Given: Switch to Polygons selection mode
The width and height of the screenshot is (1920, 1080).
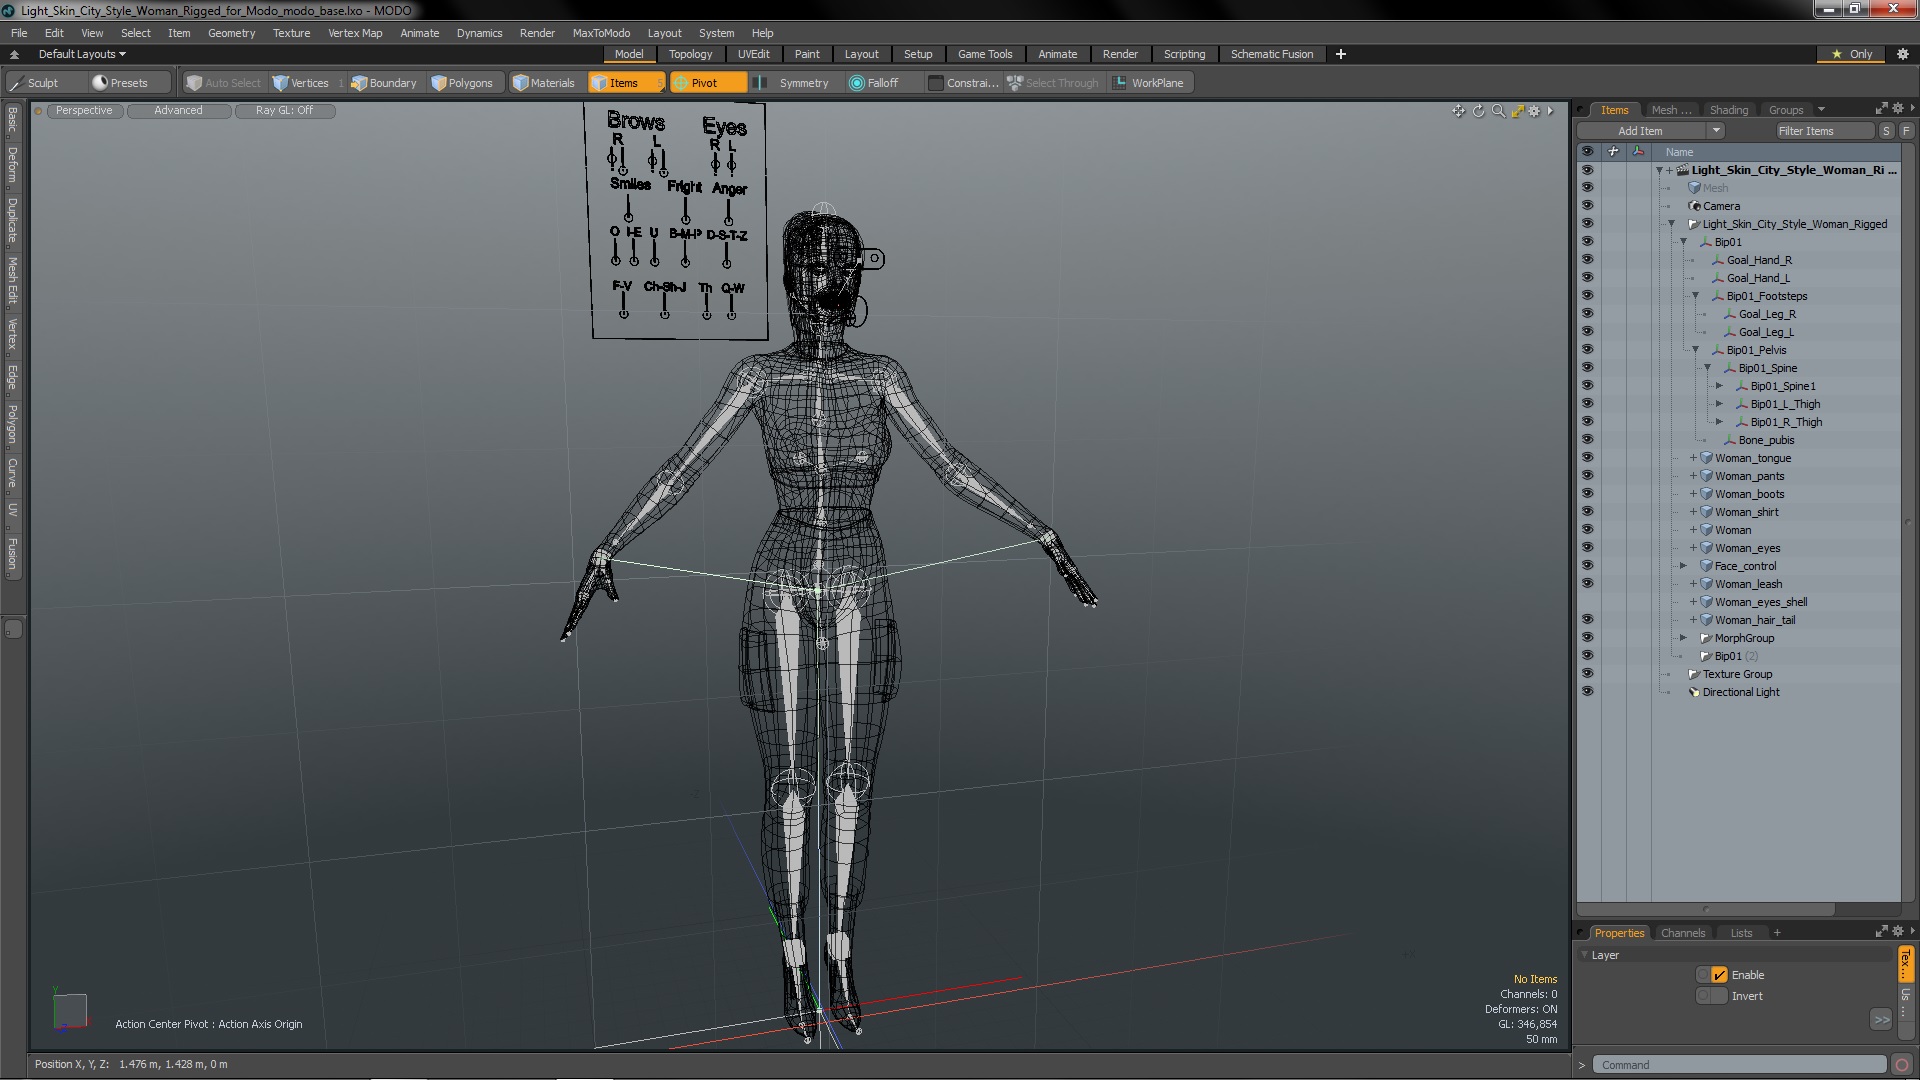Looking at the screenshot, I should tap(462, 83).
